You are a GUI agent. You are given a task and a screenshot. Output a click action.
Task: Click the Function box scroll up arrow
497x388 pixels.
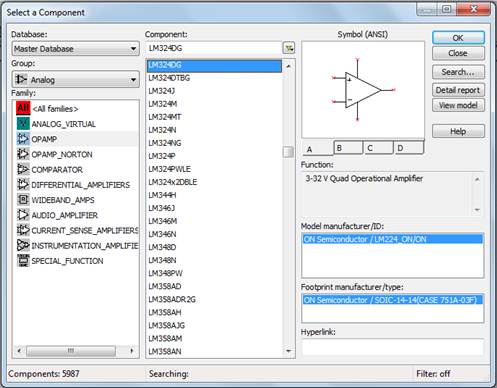click(x=477, y=179)
